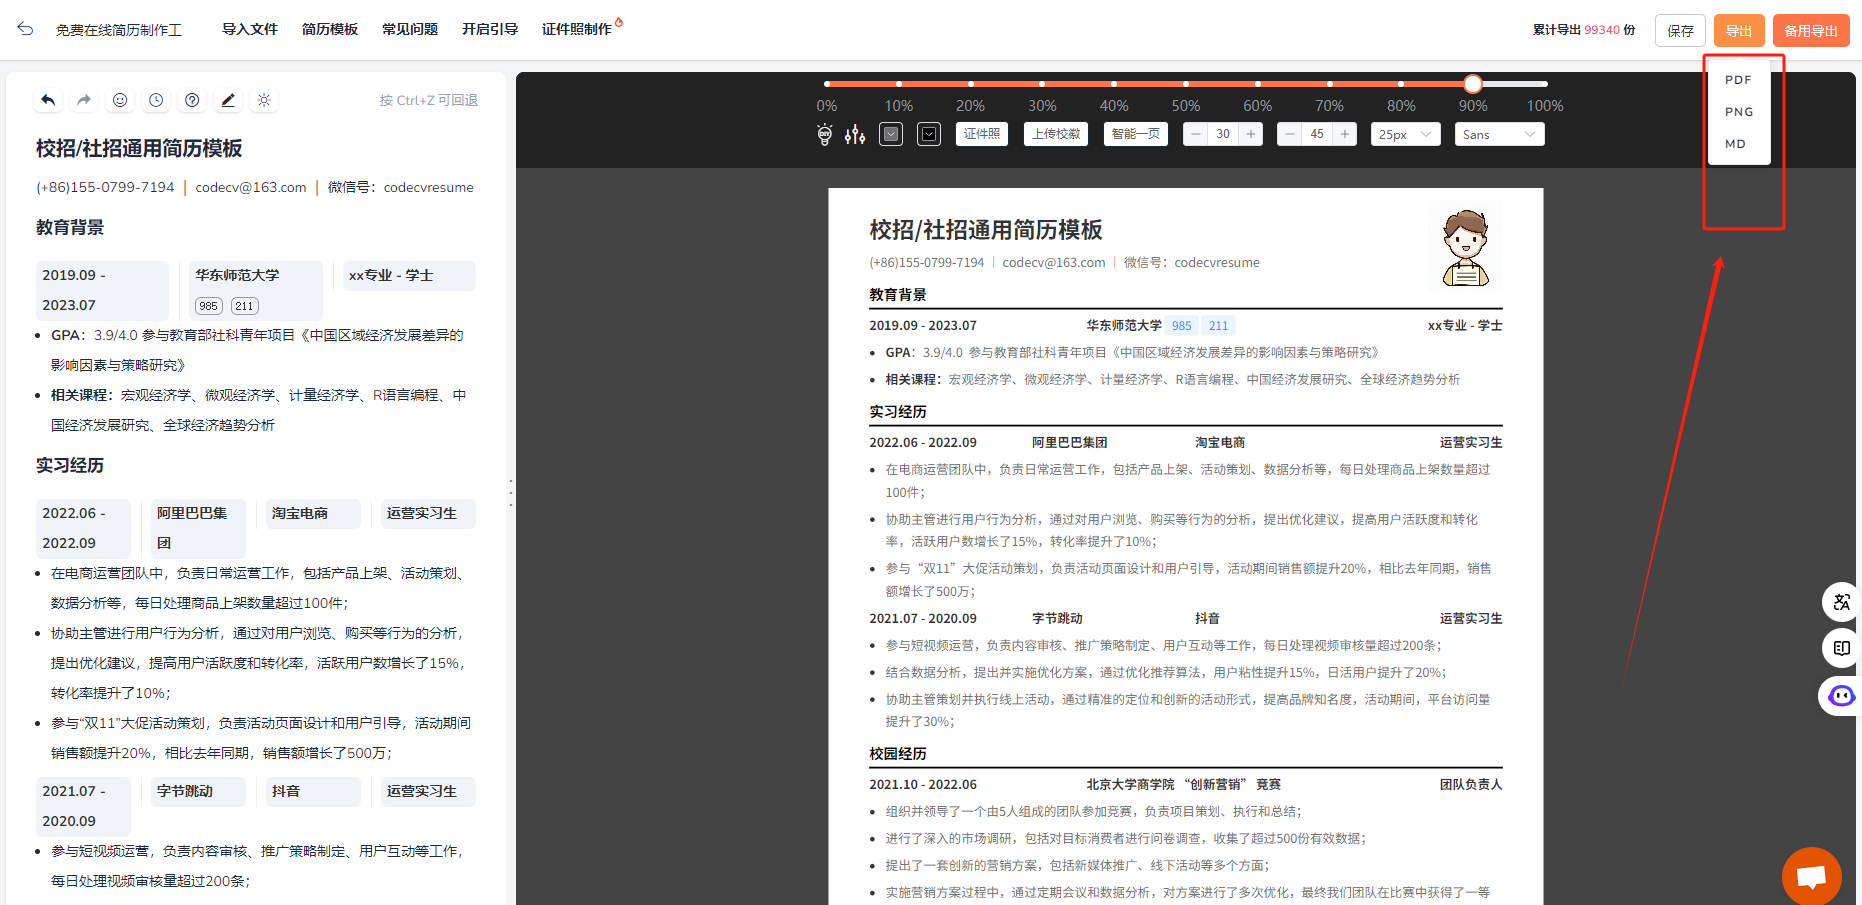This screenshot has width=1862, height=905.
Task: Undo the last edit in editor toolbar
Action: coord(48,100)
